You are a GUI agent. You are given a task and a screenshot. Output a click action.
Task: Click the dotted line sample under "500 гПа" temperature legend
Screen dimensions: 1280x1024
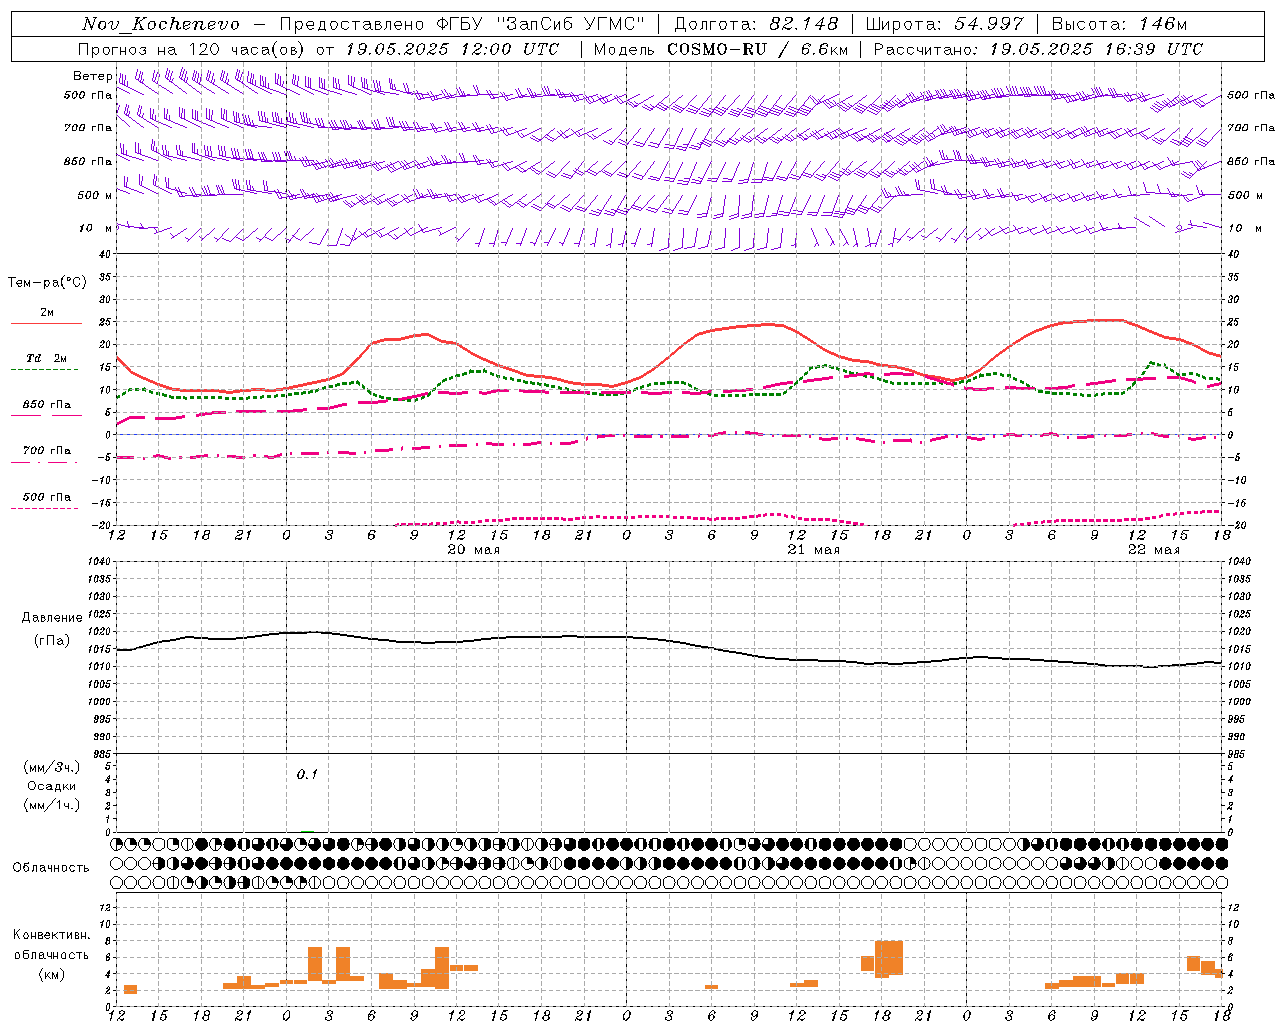(x=44, y=508)
